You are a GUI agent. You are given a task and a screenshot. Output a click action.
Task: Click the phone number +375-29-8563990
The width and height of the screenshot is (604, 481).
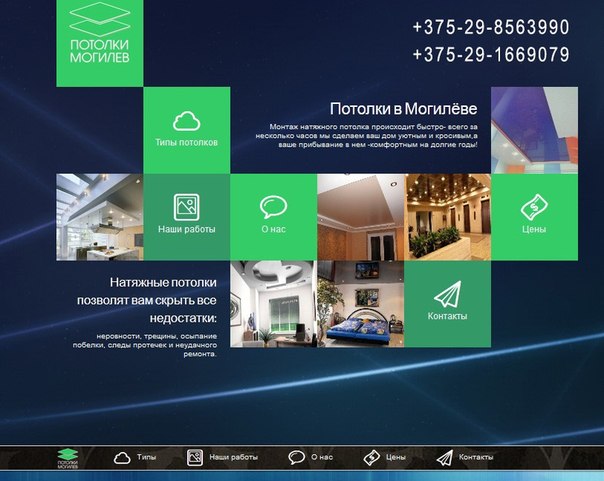click(491, 27)
